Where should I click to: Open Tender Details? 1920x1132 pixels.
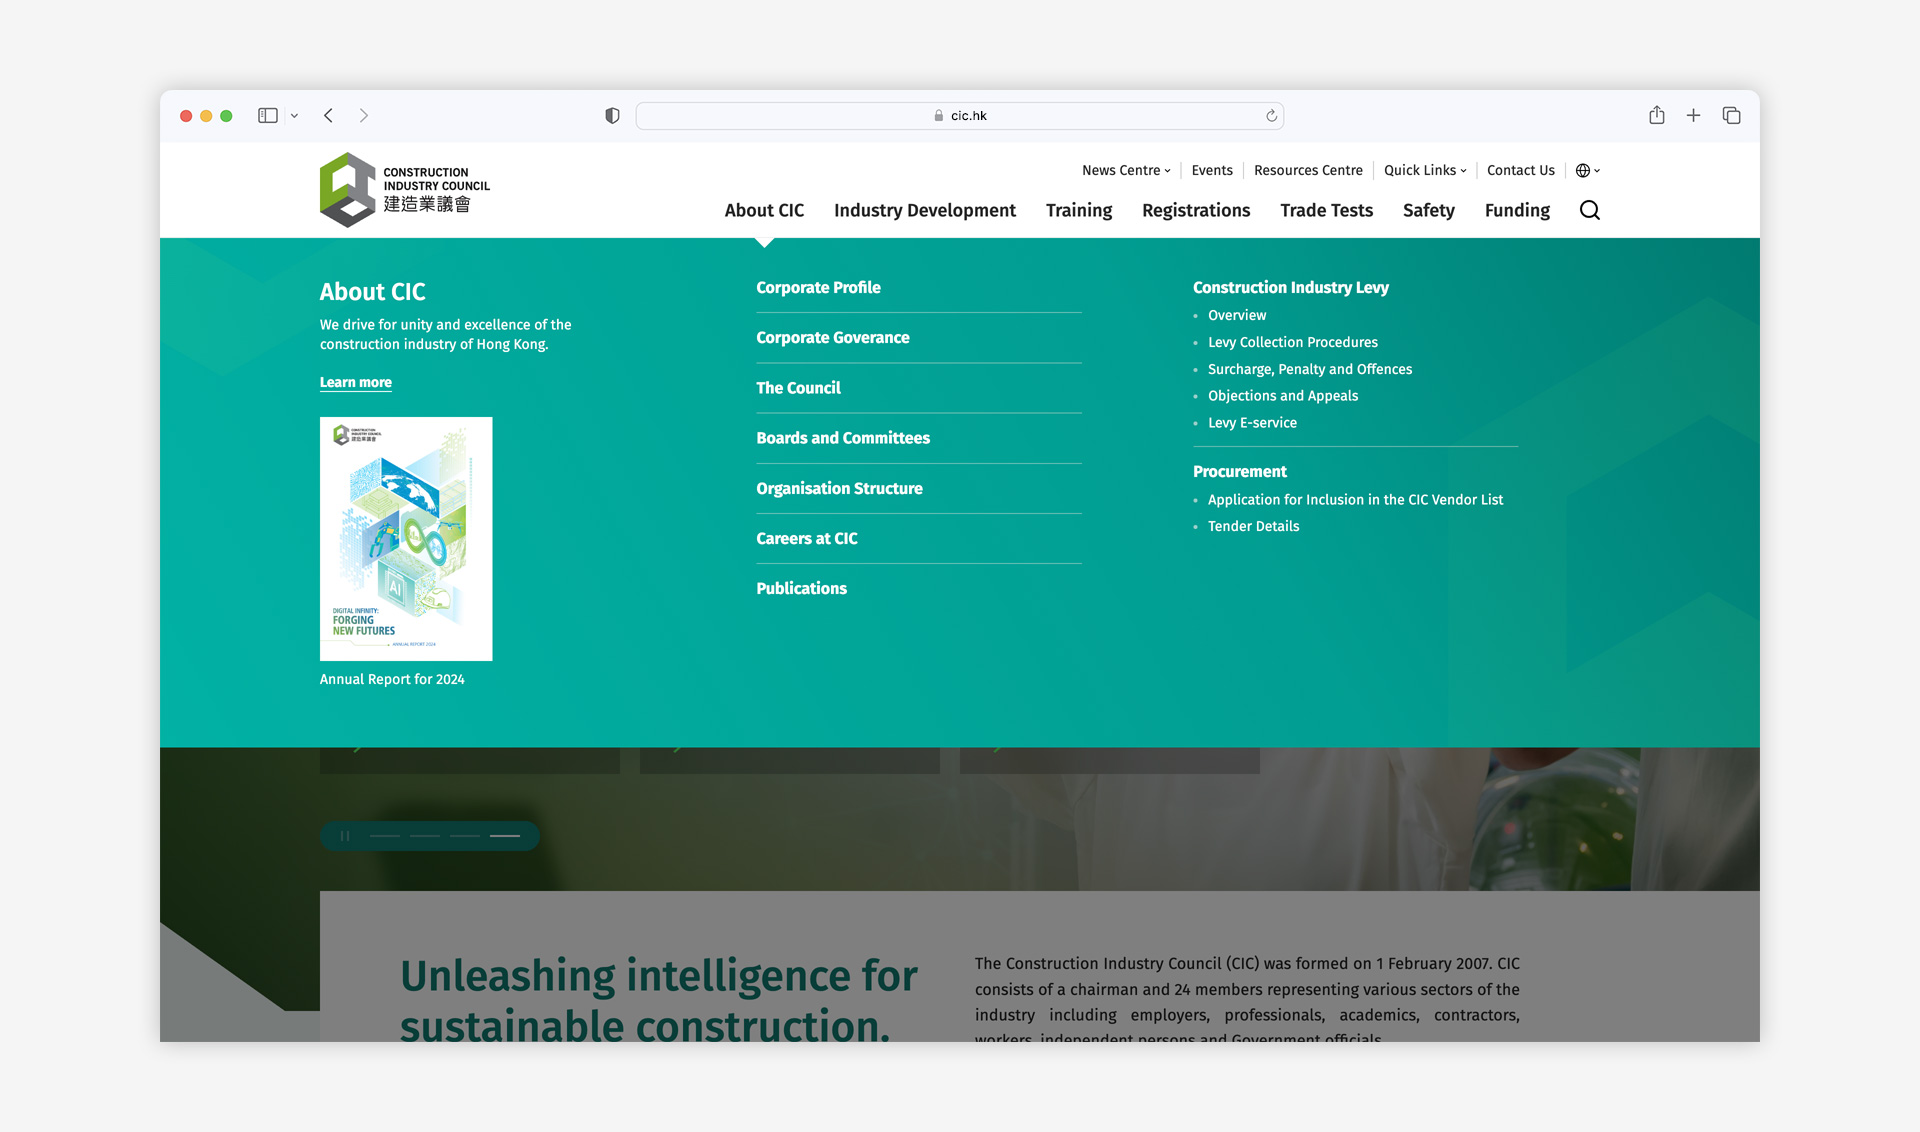pos(1253,526)
